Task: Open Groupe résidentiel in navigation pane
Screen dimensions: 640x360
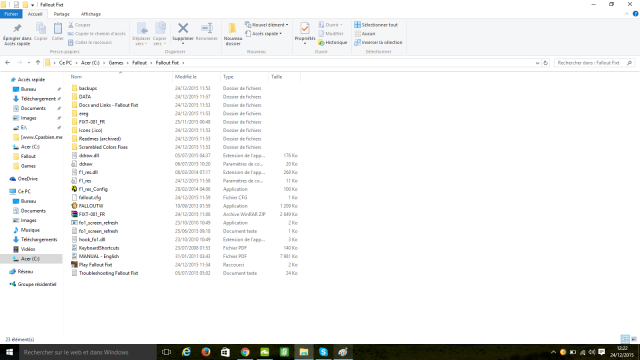Action: (x=37, y=284)
